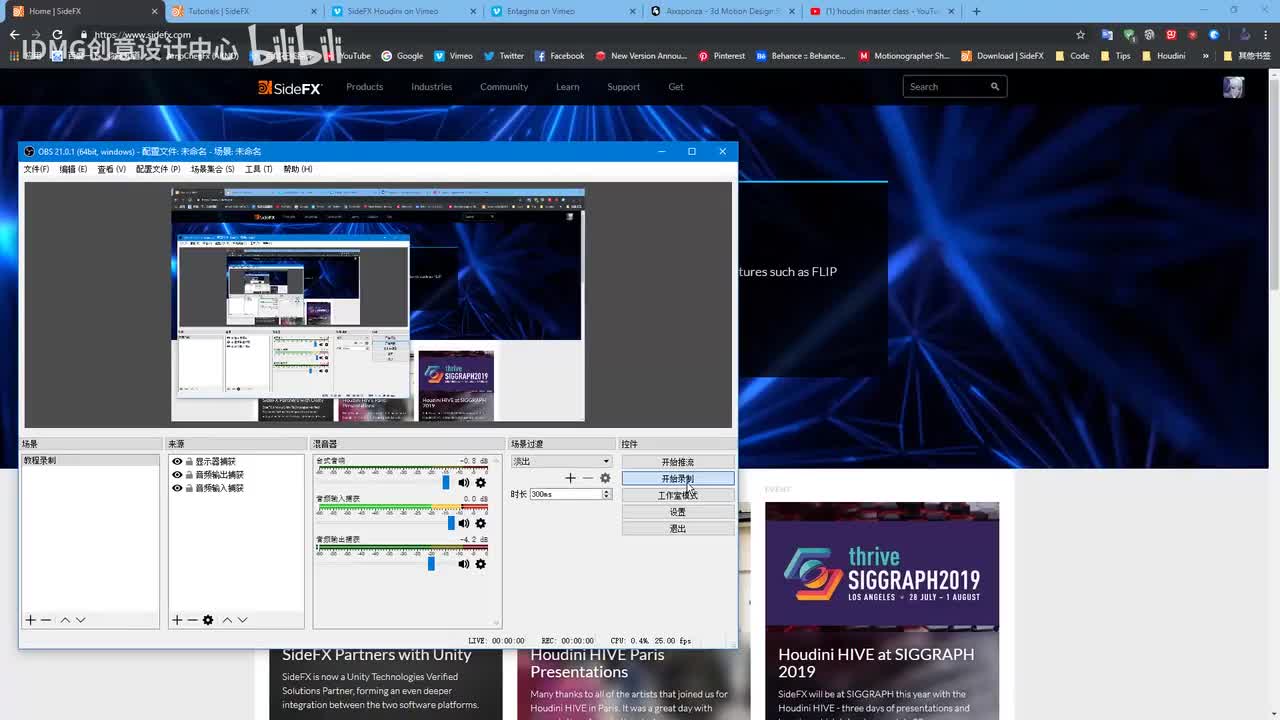Click 开始推流 button in OBS controls

(678, 462)
